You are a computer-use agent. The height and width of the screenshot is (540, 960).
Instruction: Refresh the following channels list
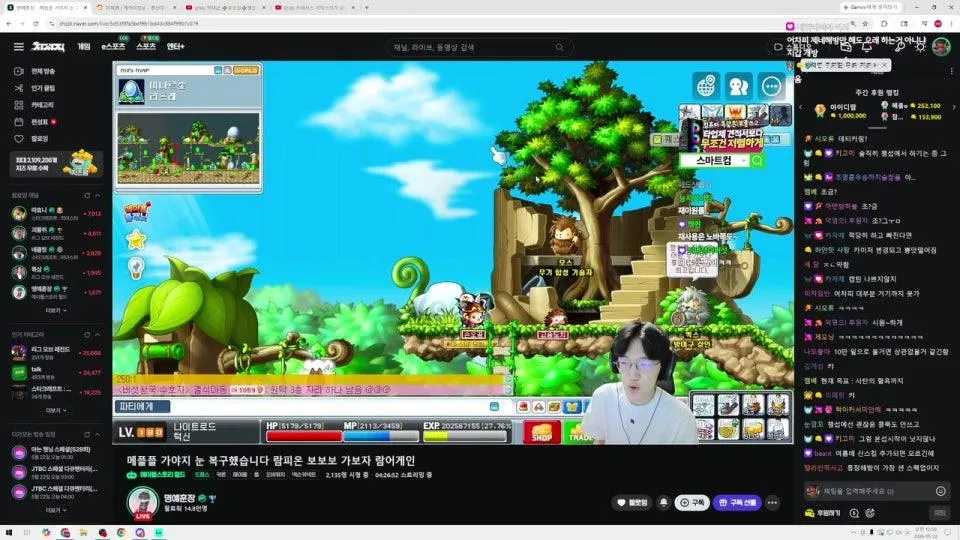[x=87, y=195]
